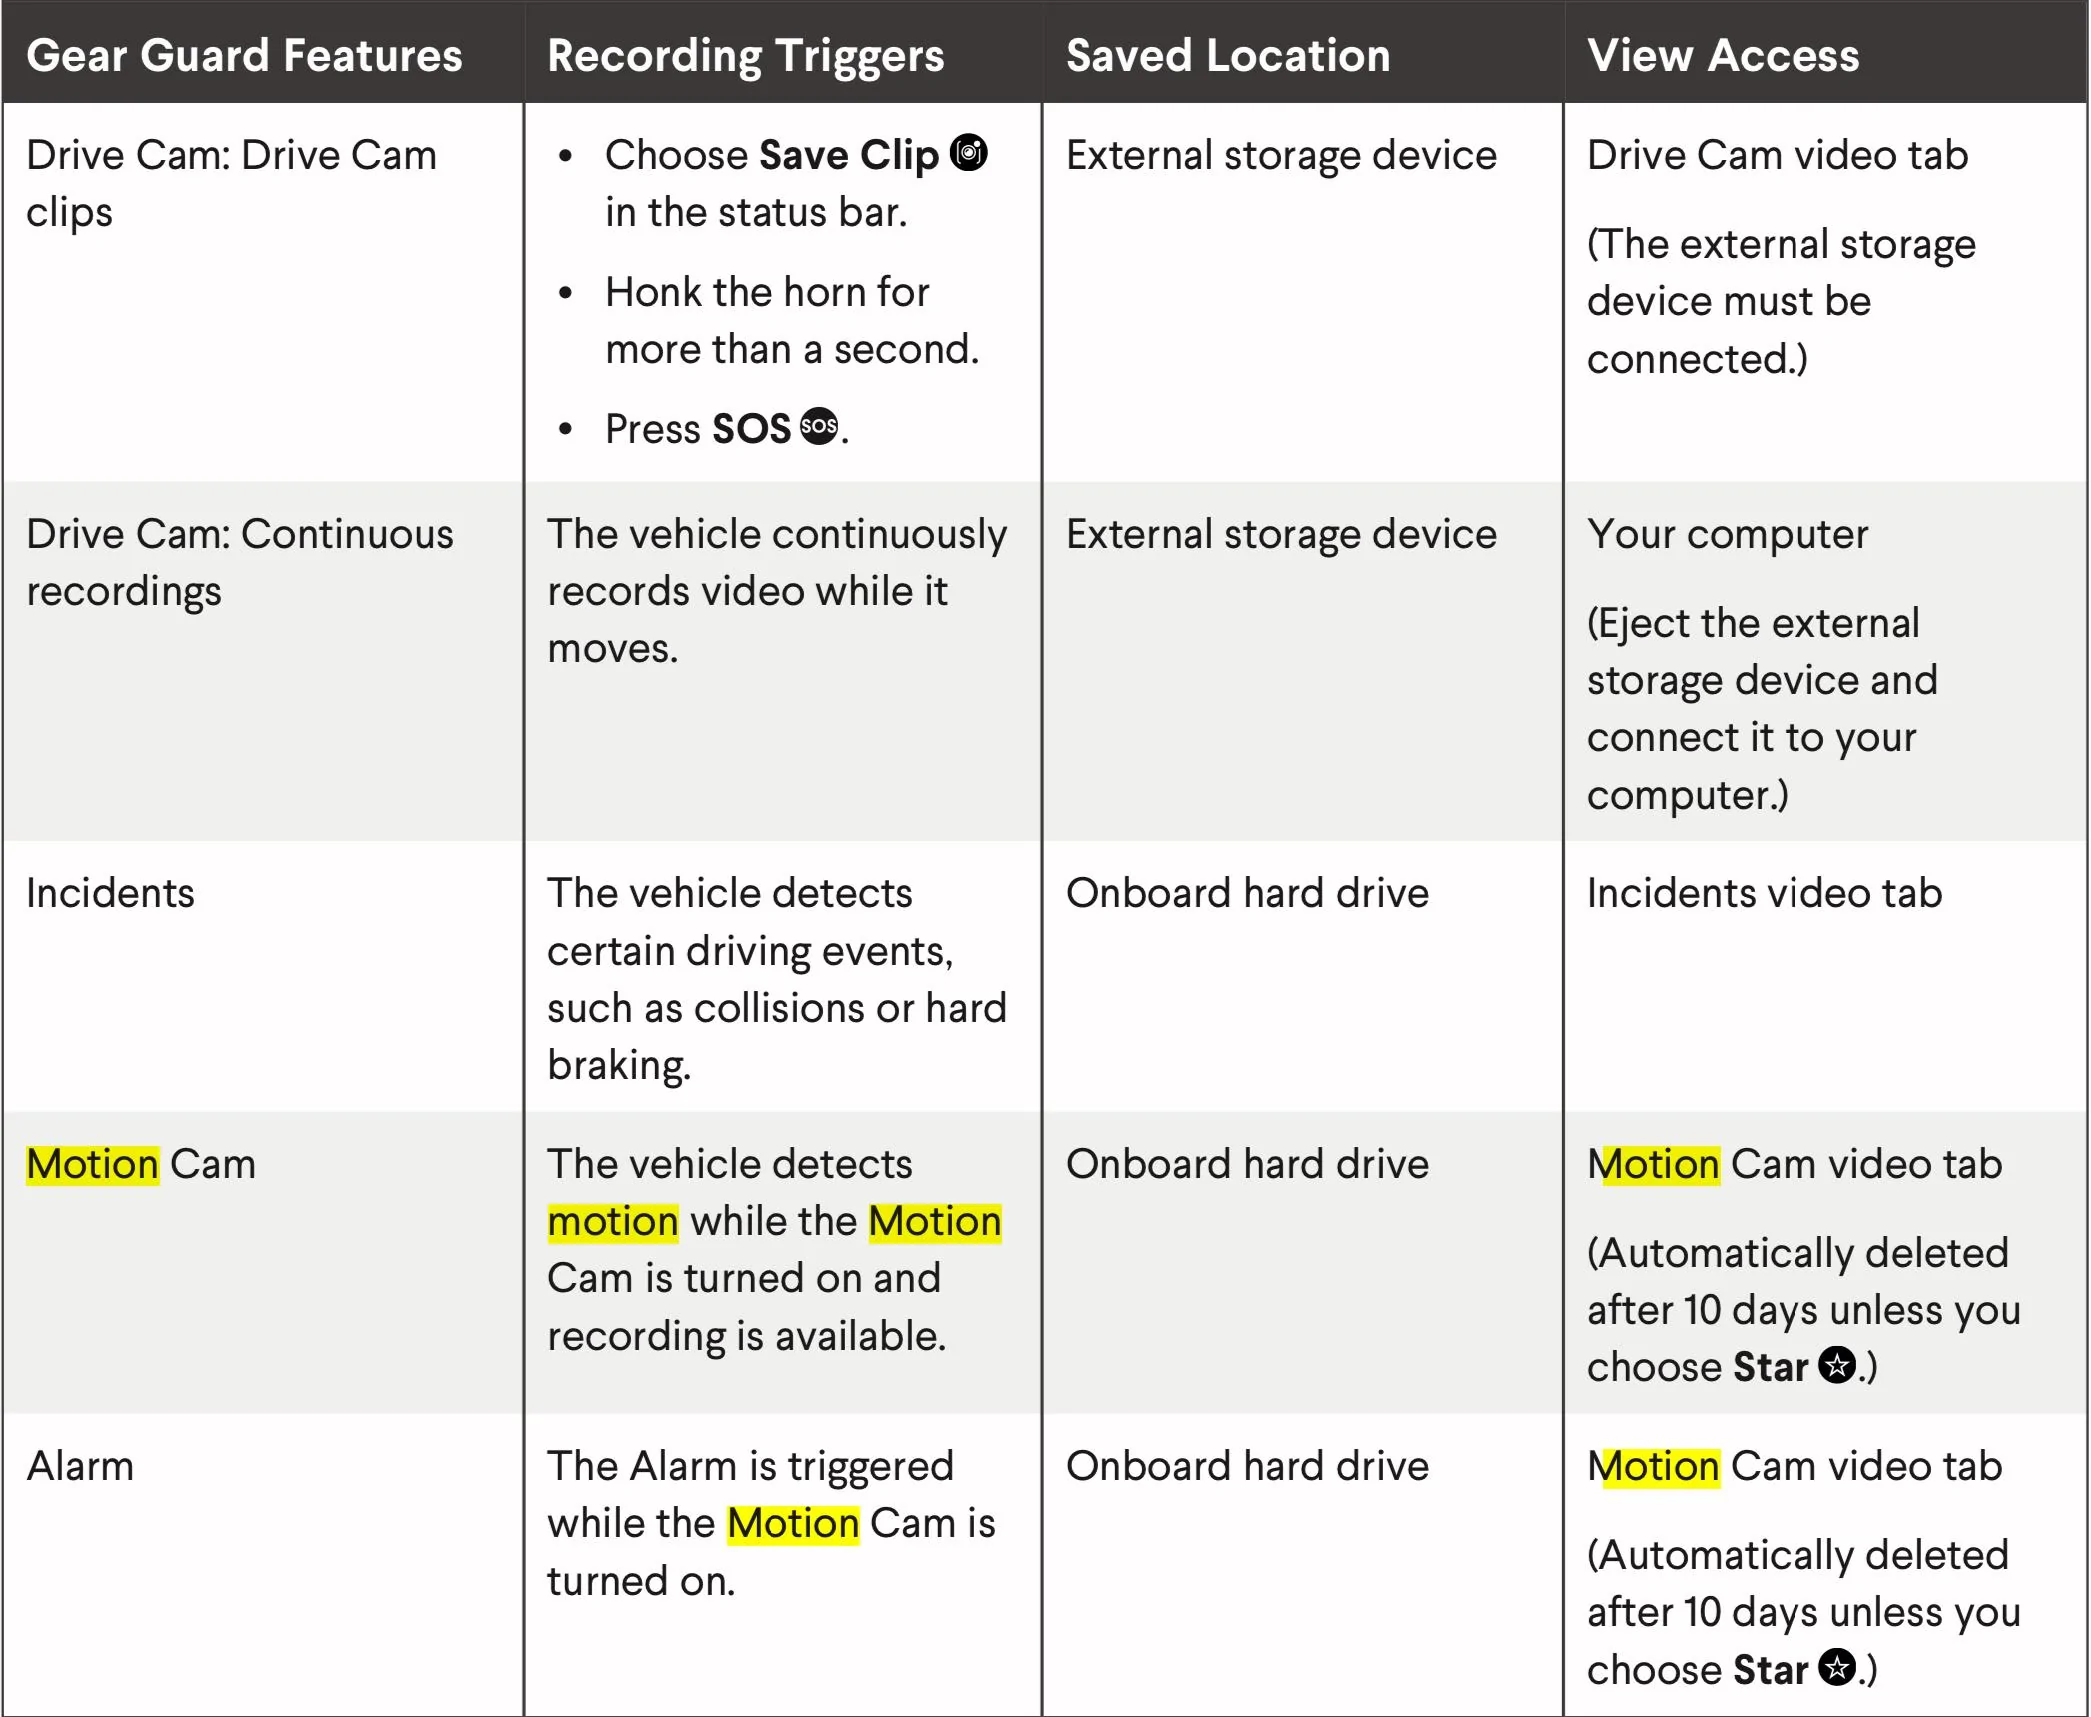
Task: Click Your computer in View Access
Action: point(1727,534)
